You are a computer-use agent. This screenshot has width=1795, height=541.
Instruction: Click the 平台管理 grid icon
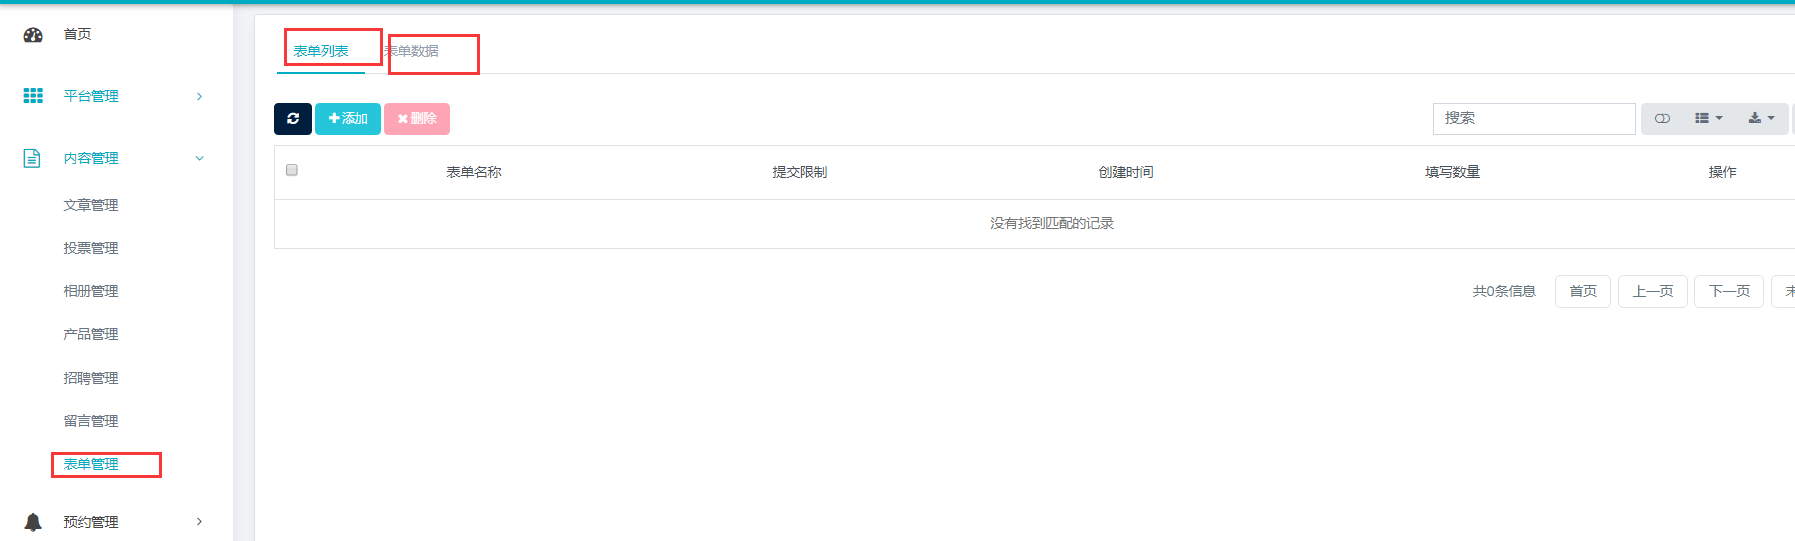pyautogui.click(x=33, y=96)
